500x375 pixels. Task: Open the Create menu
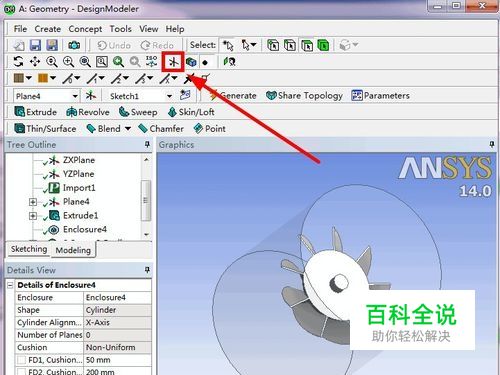coord(48,29)
